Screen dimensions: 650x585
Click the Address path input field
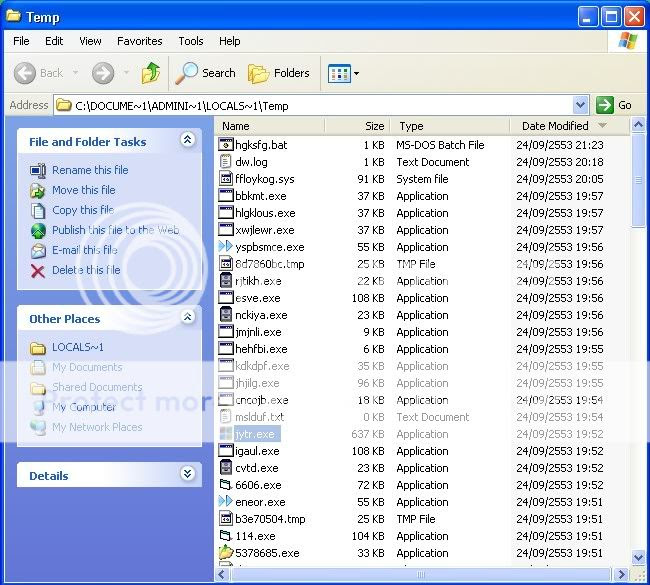click(315, 105)
